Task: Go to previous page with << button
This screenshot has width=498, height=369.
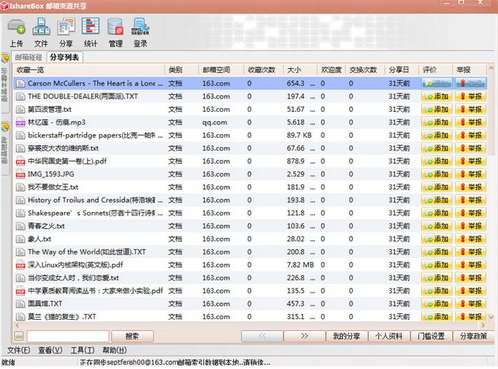Action: pyautogui.click(x=262, y=336)
